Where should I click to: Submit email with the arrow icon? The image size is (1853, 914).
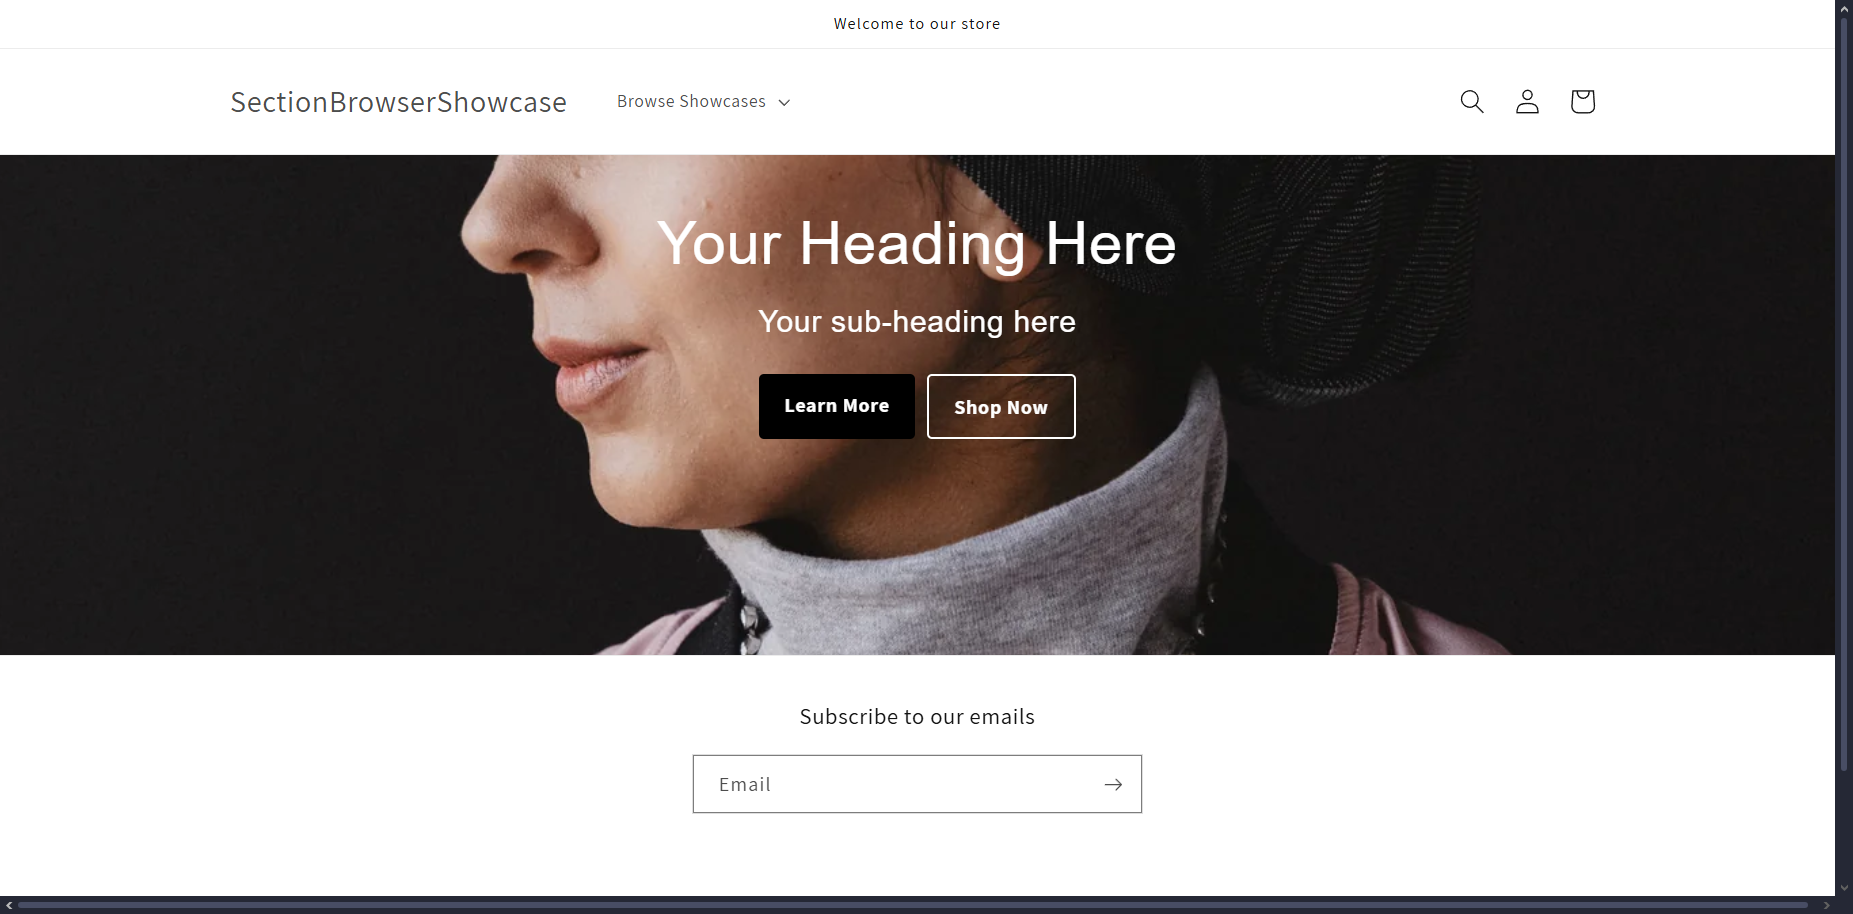(x=1113, y=785)
